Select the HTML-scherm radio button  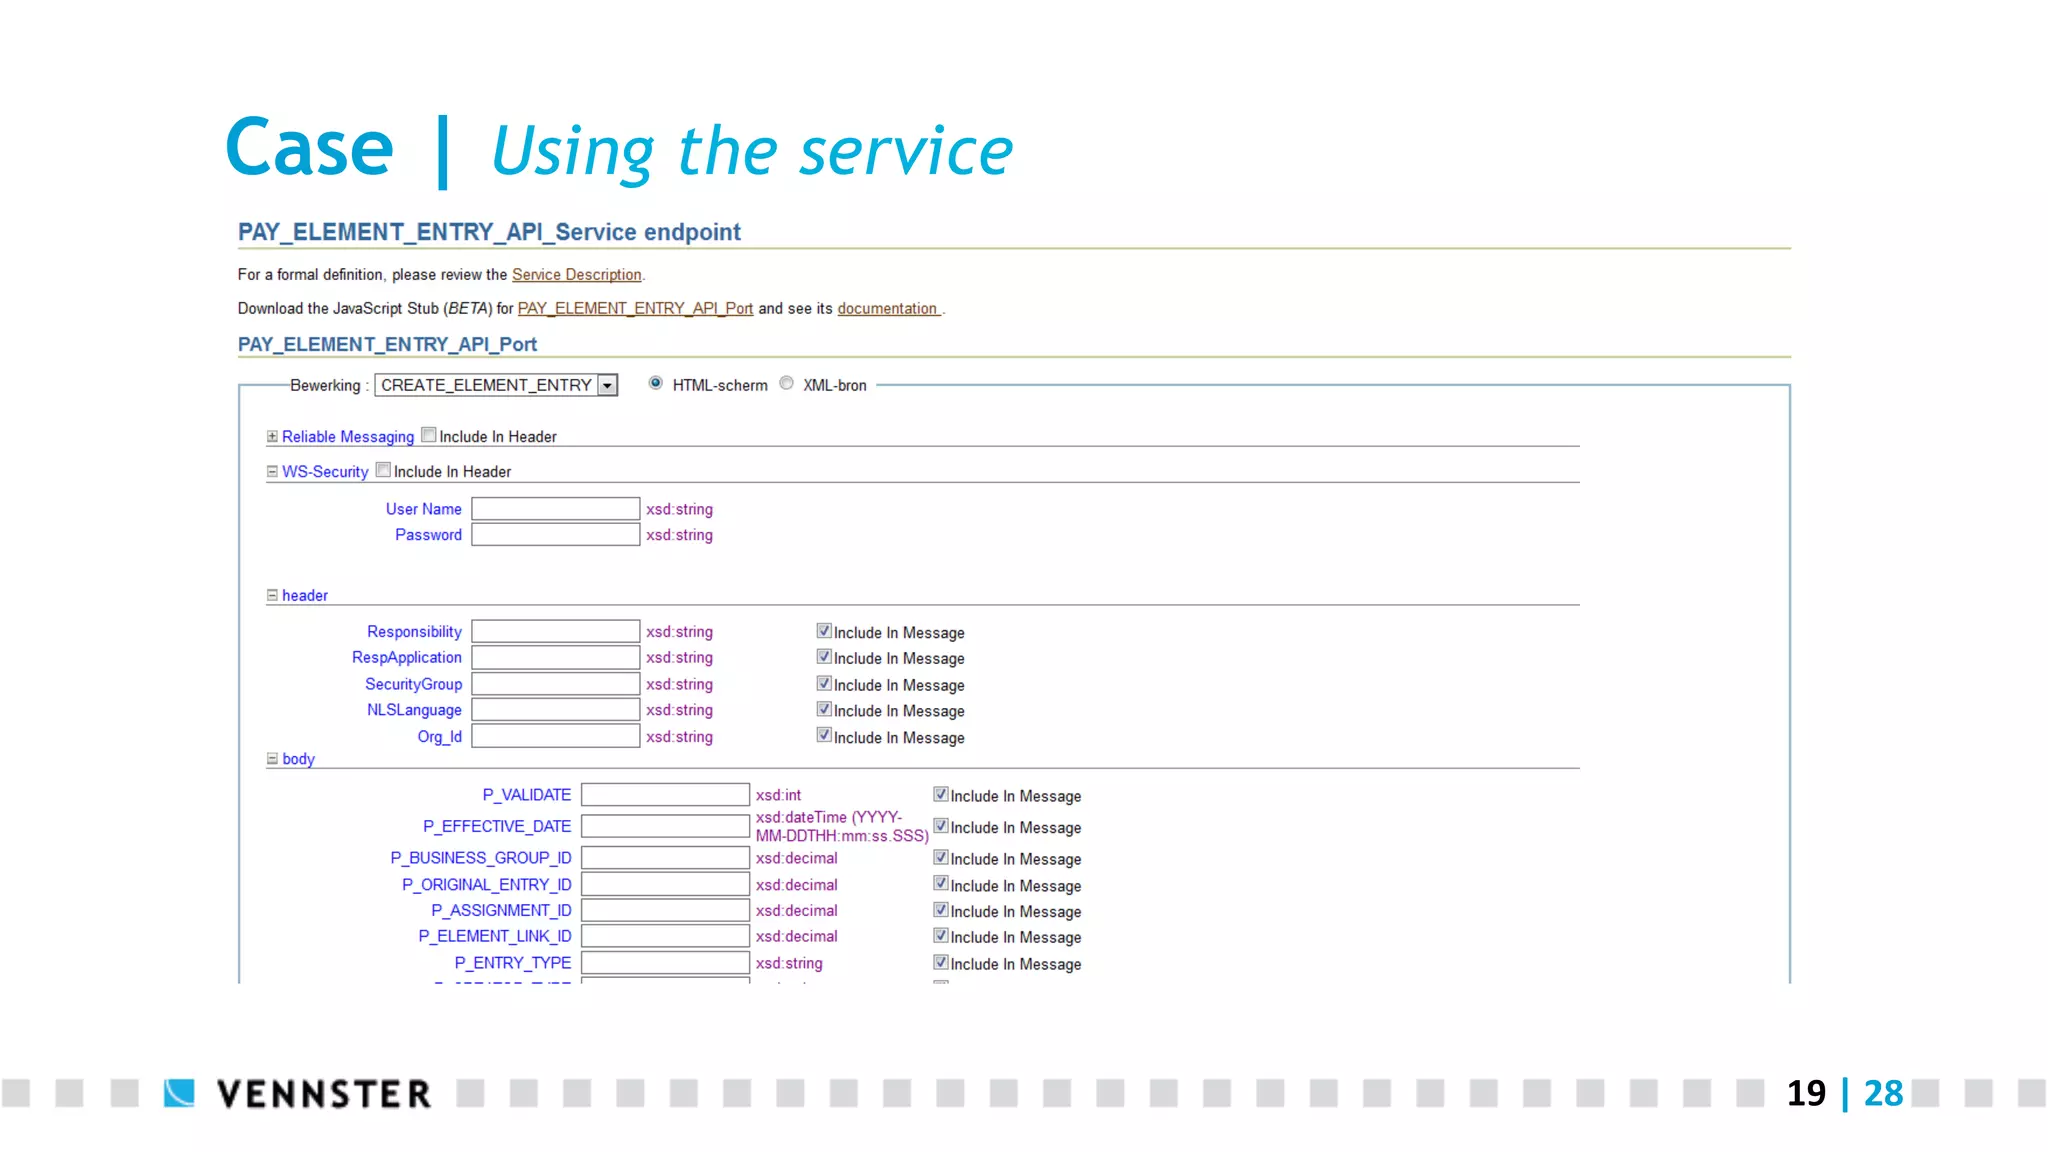click(x=656, y=383)
